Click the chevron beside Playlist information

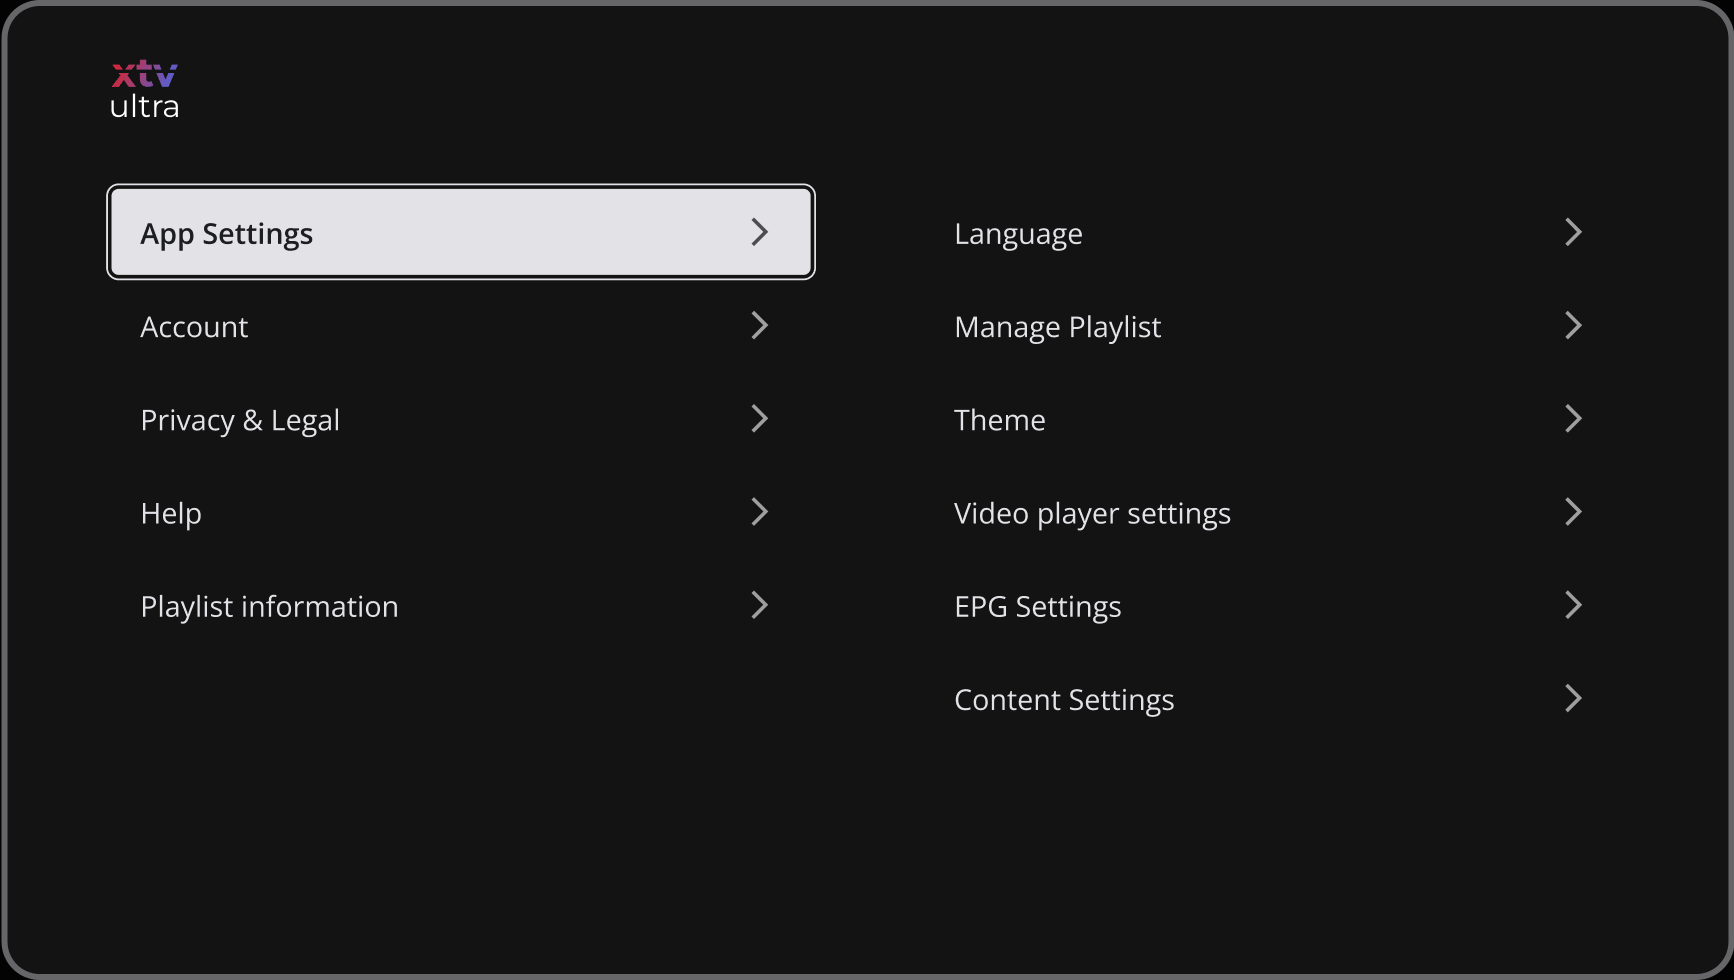760,604
